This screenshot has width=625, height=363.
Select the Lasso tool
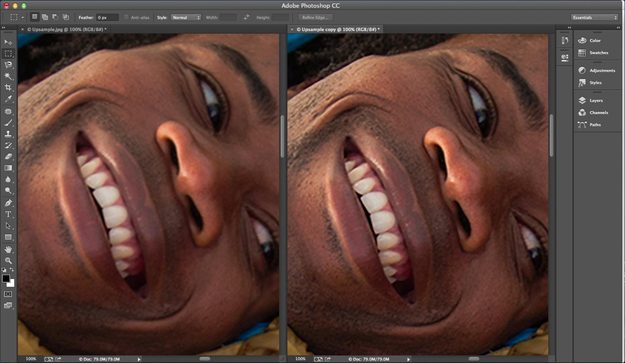8,65
